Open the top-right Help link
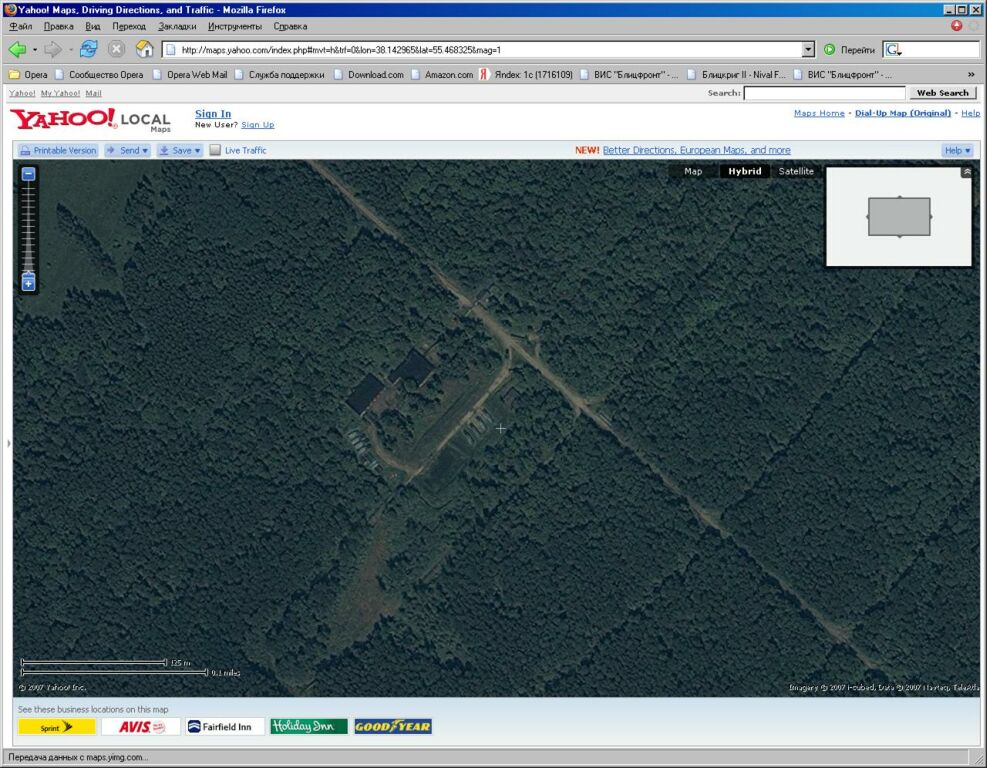 971,113
